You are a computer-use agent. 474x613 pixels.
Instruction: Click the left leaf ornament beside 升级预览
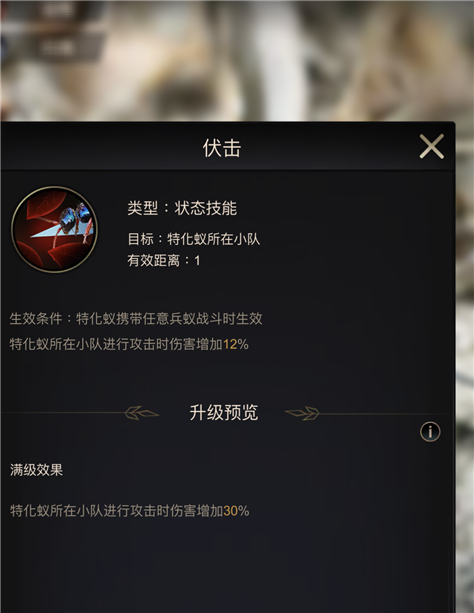pyautogui.click(x=142, y=413)
